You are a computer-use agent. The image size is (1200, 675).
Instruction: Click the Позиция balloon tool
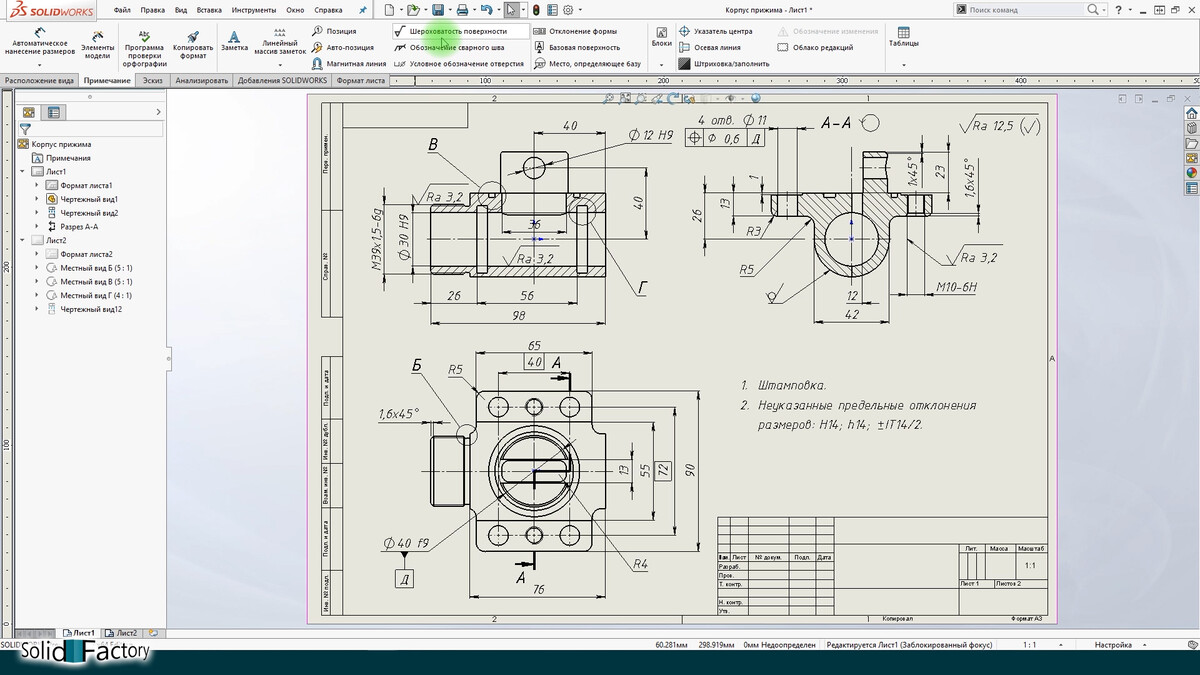pos(333,31)
